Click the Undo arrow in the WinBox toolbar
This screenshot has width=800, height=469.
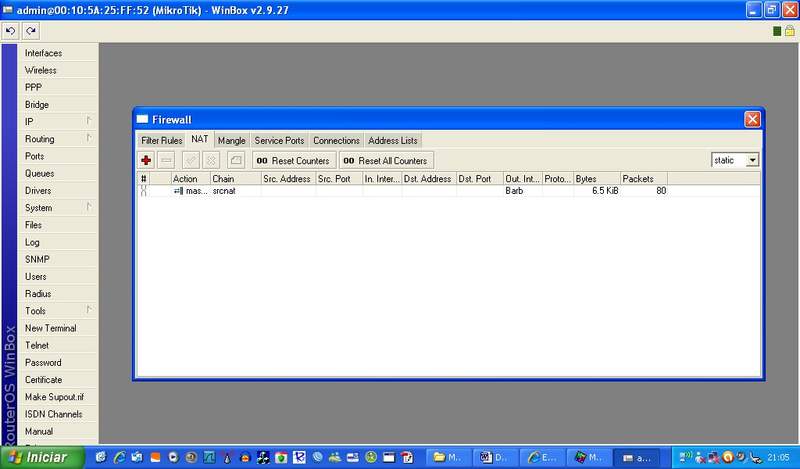(10, 31)
